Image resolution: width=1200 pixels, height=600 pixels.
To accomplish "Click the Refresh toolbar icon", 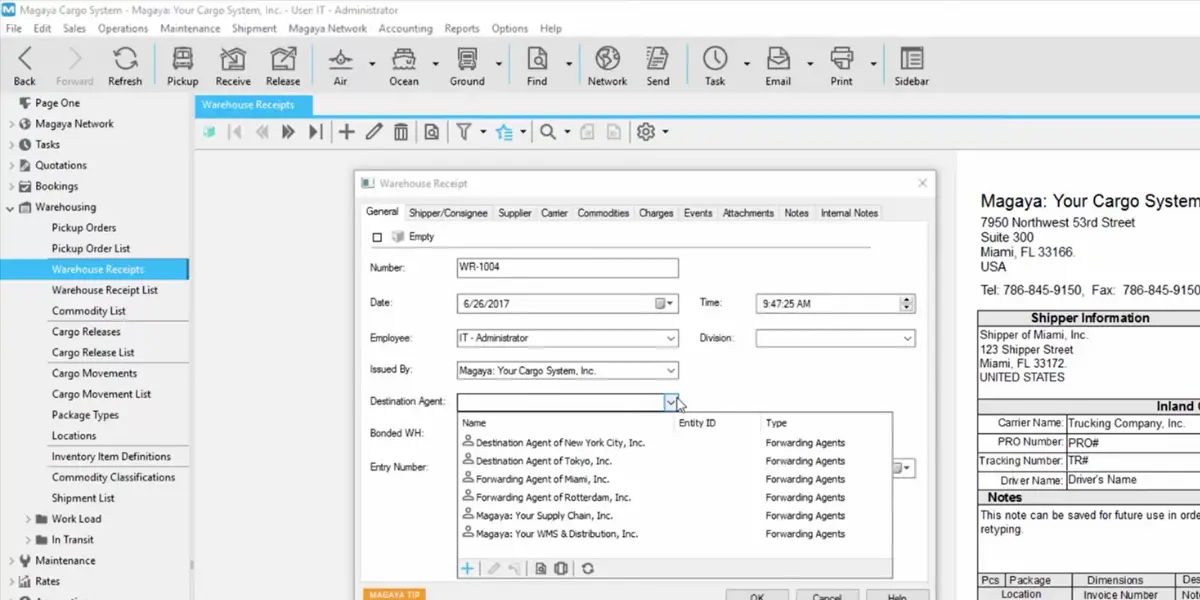I will pos(125,58).
